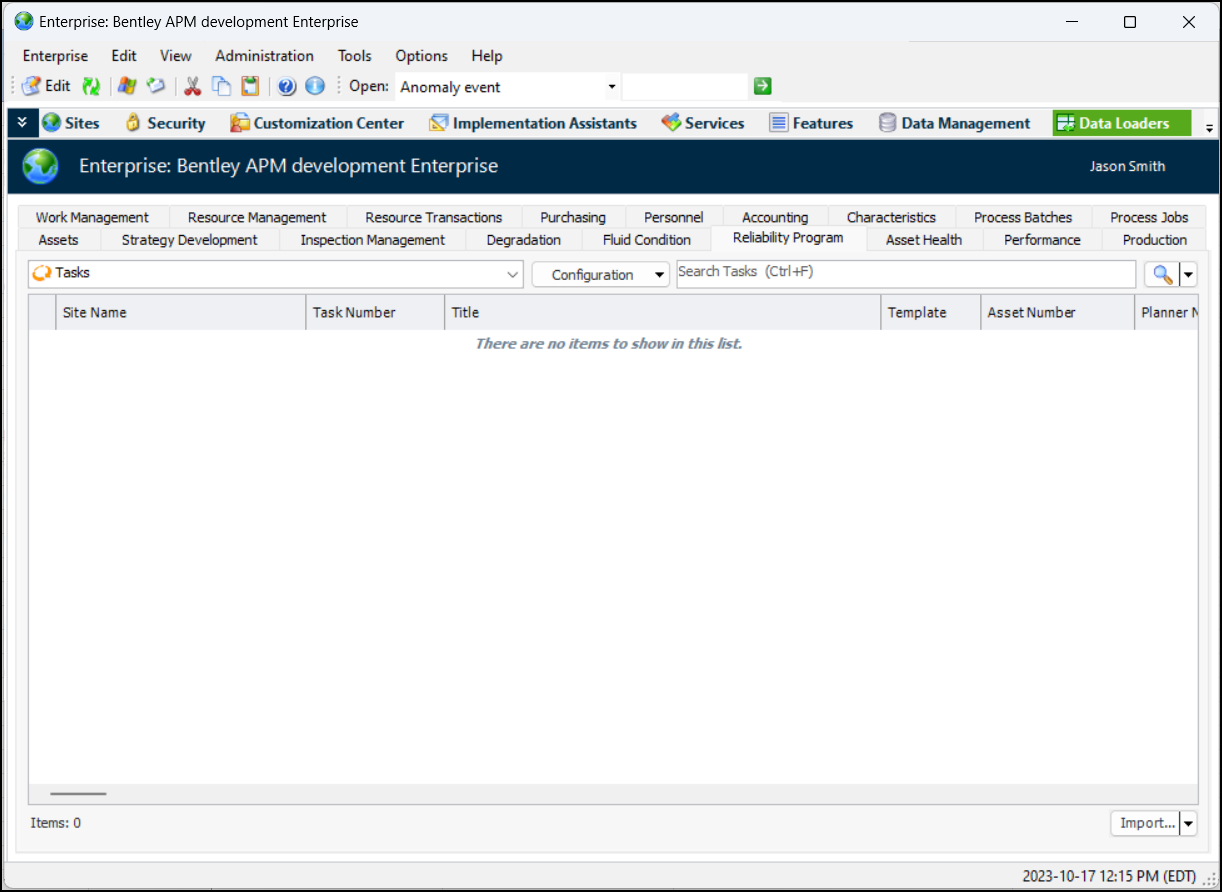Open the Import button's dropdown arrow
Image resolution: width=1222 pixels, height=892 pixels.
pos(1188,823)
